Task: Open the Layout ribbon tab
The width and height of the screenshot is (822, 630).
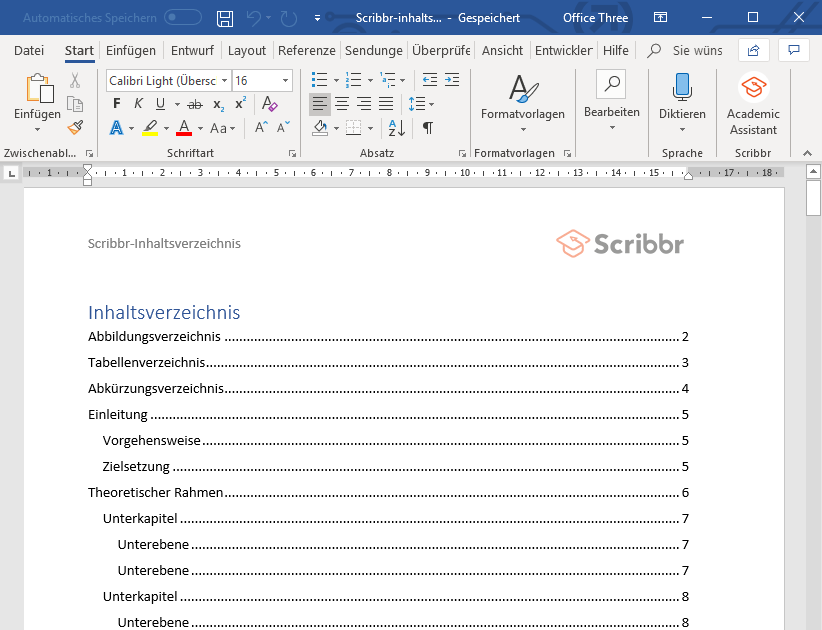Action: pyautogui.click(x=247, y=50)
